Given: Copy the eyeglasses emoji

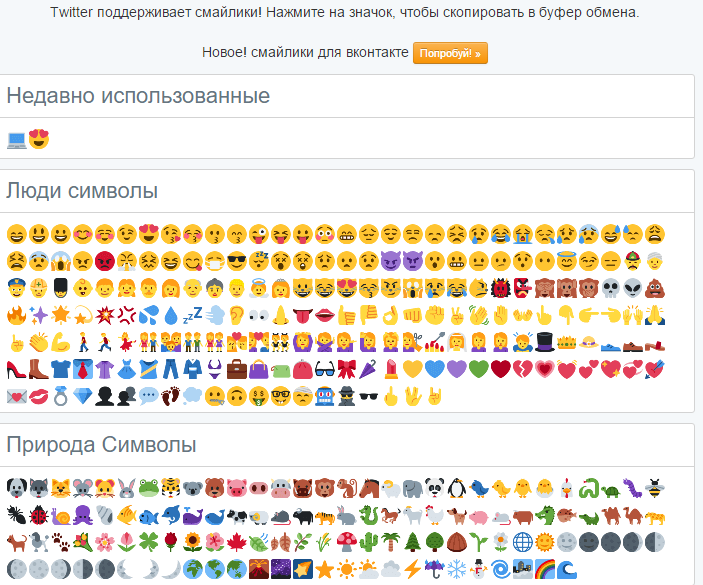Looking at the screenshot, I should (324, 370).
